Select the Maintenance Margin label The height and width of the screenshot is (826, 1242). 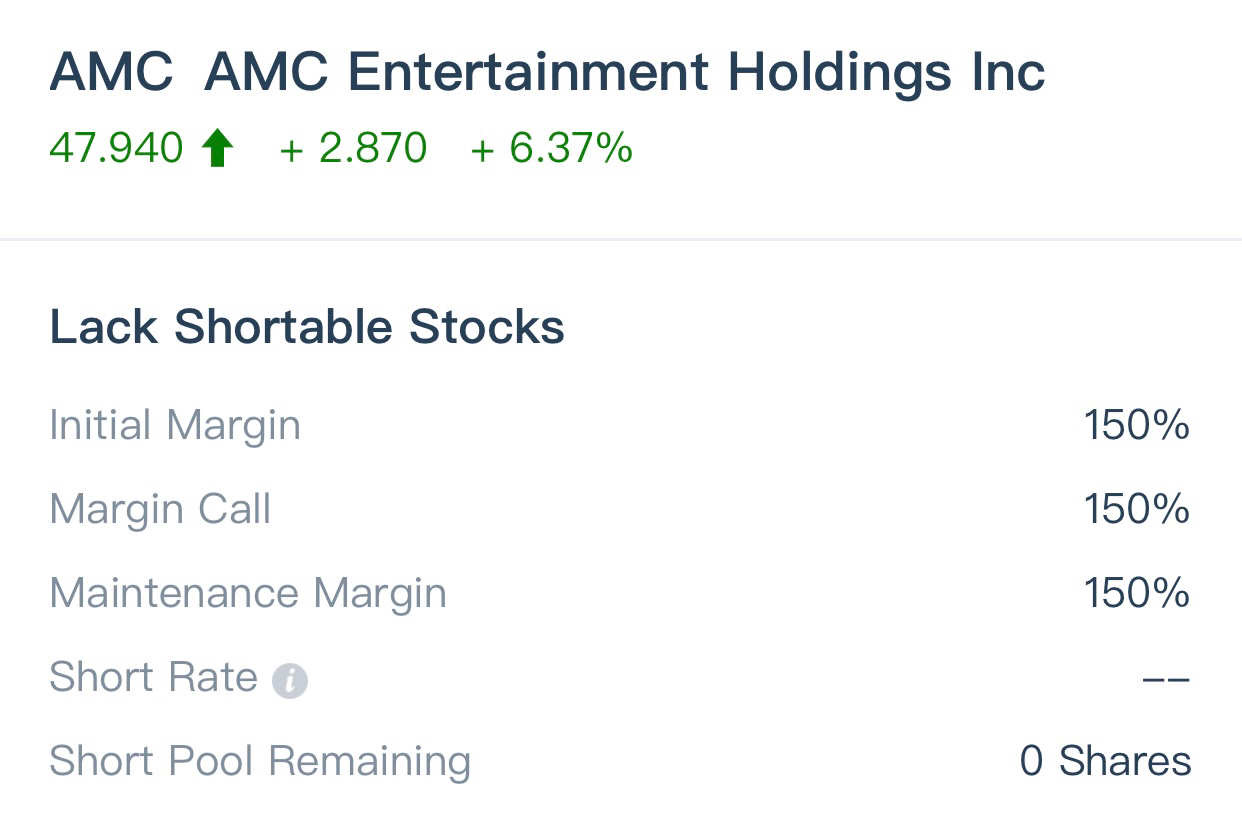coord(248,593)
